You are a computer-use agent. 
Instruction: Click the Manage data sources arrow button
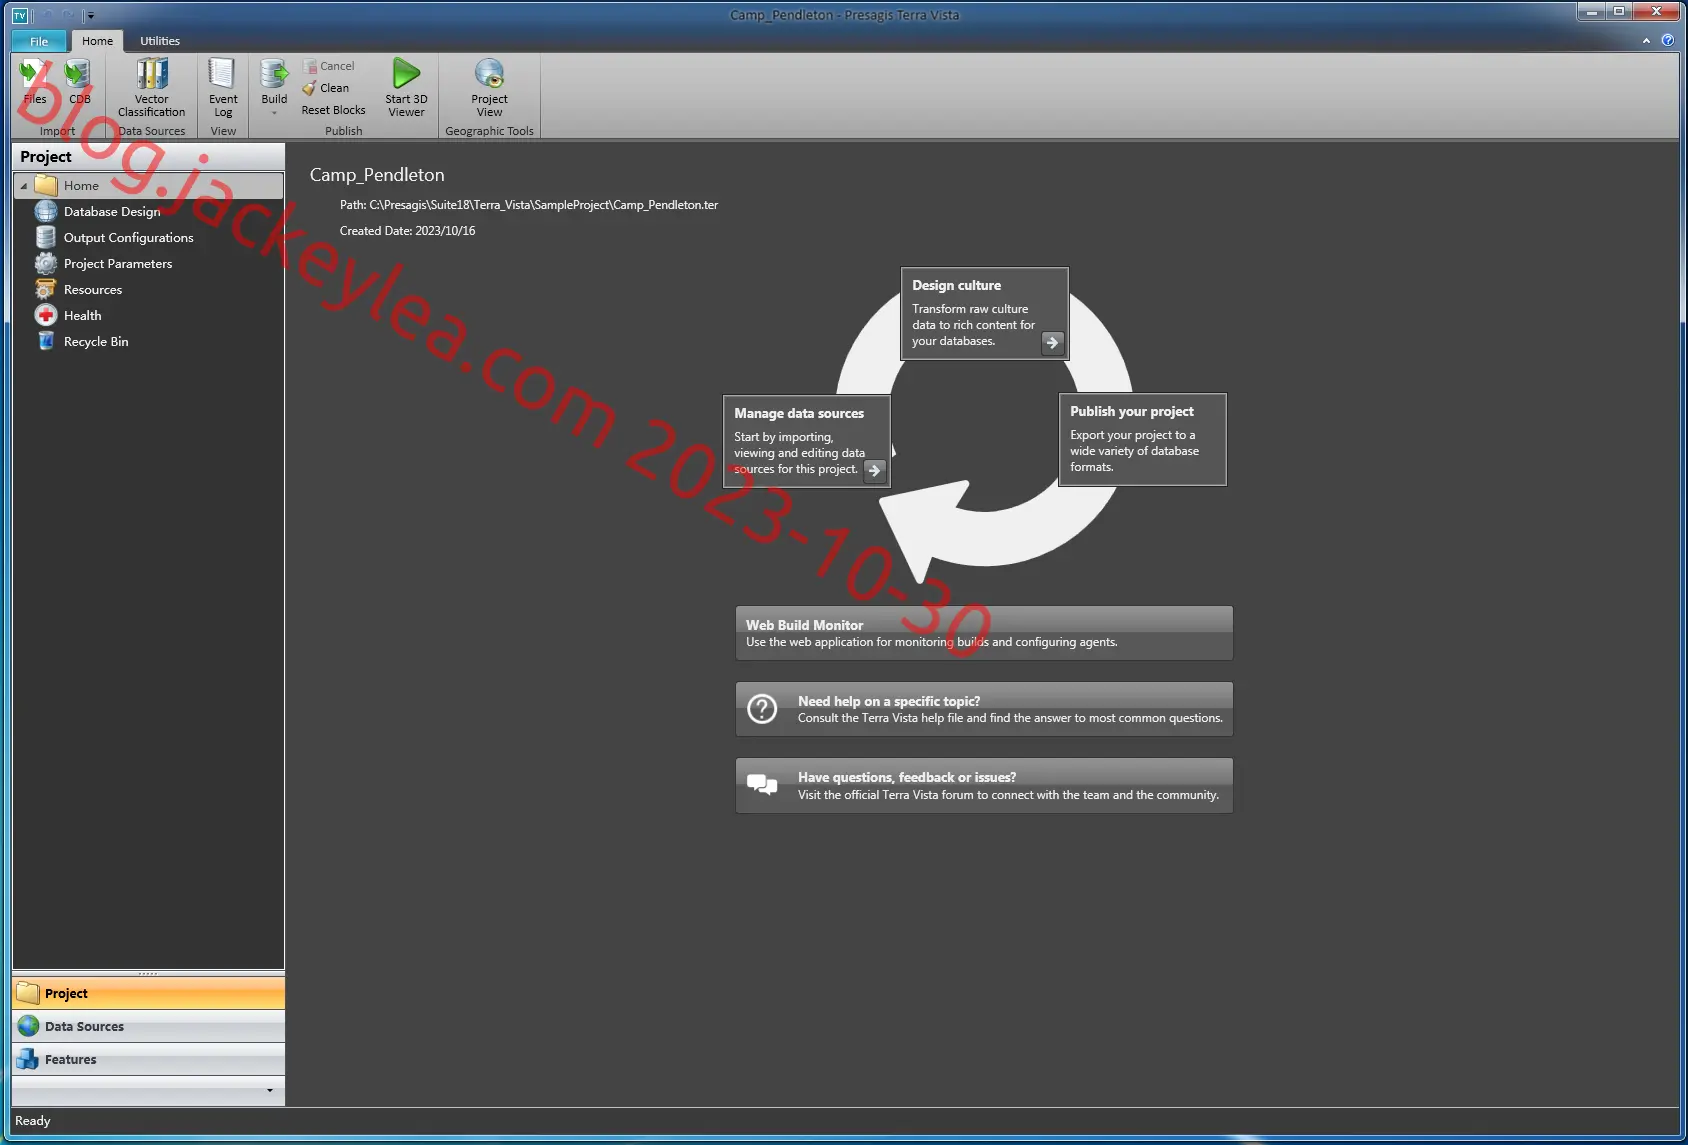pos(875,470)
